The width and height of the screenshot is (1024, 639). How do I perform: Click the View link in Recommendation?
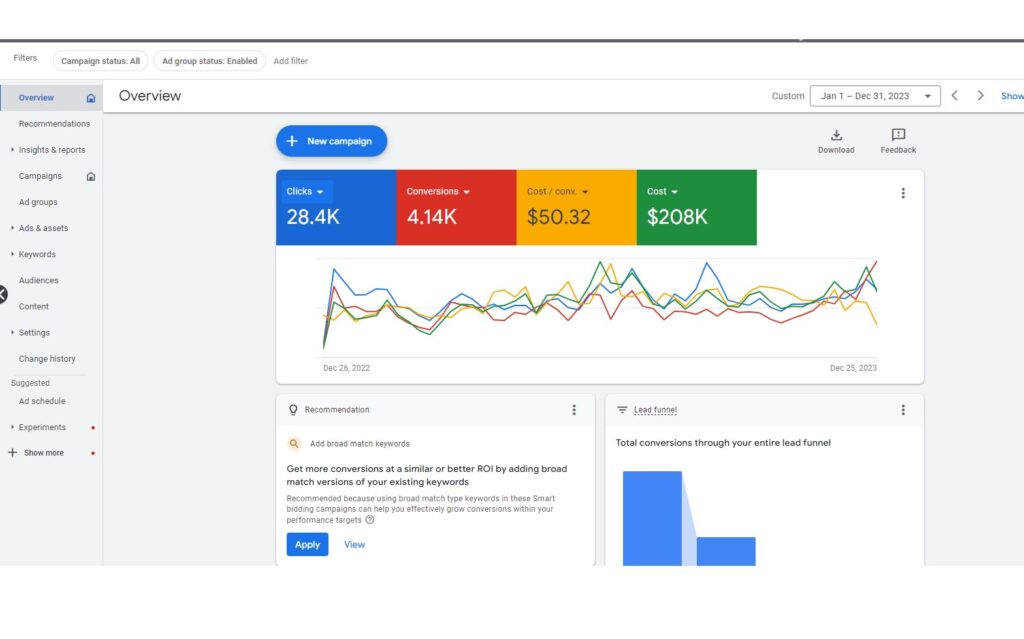[354, 545]
